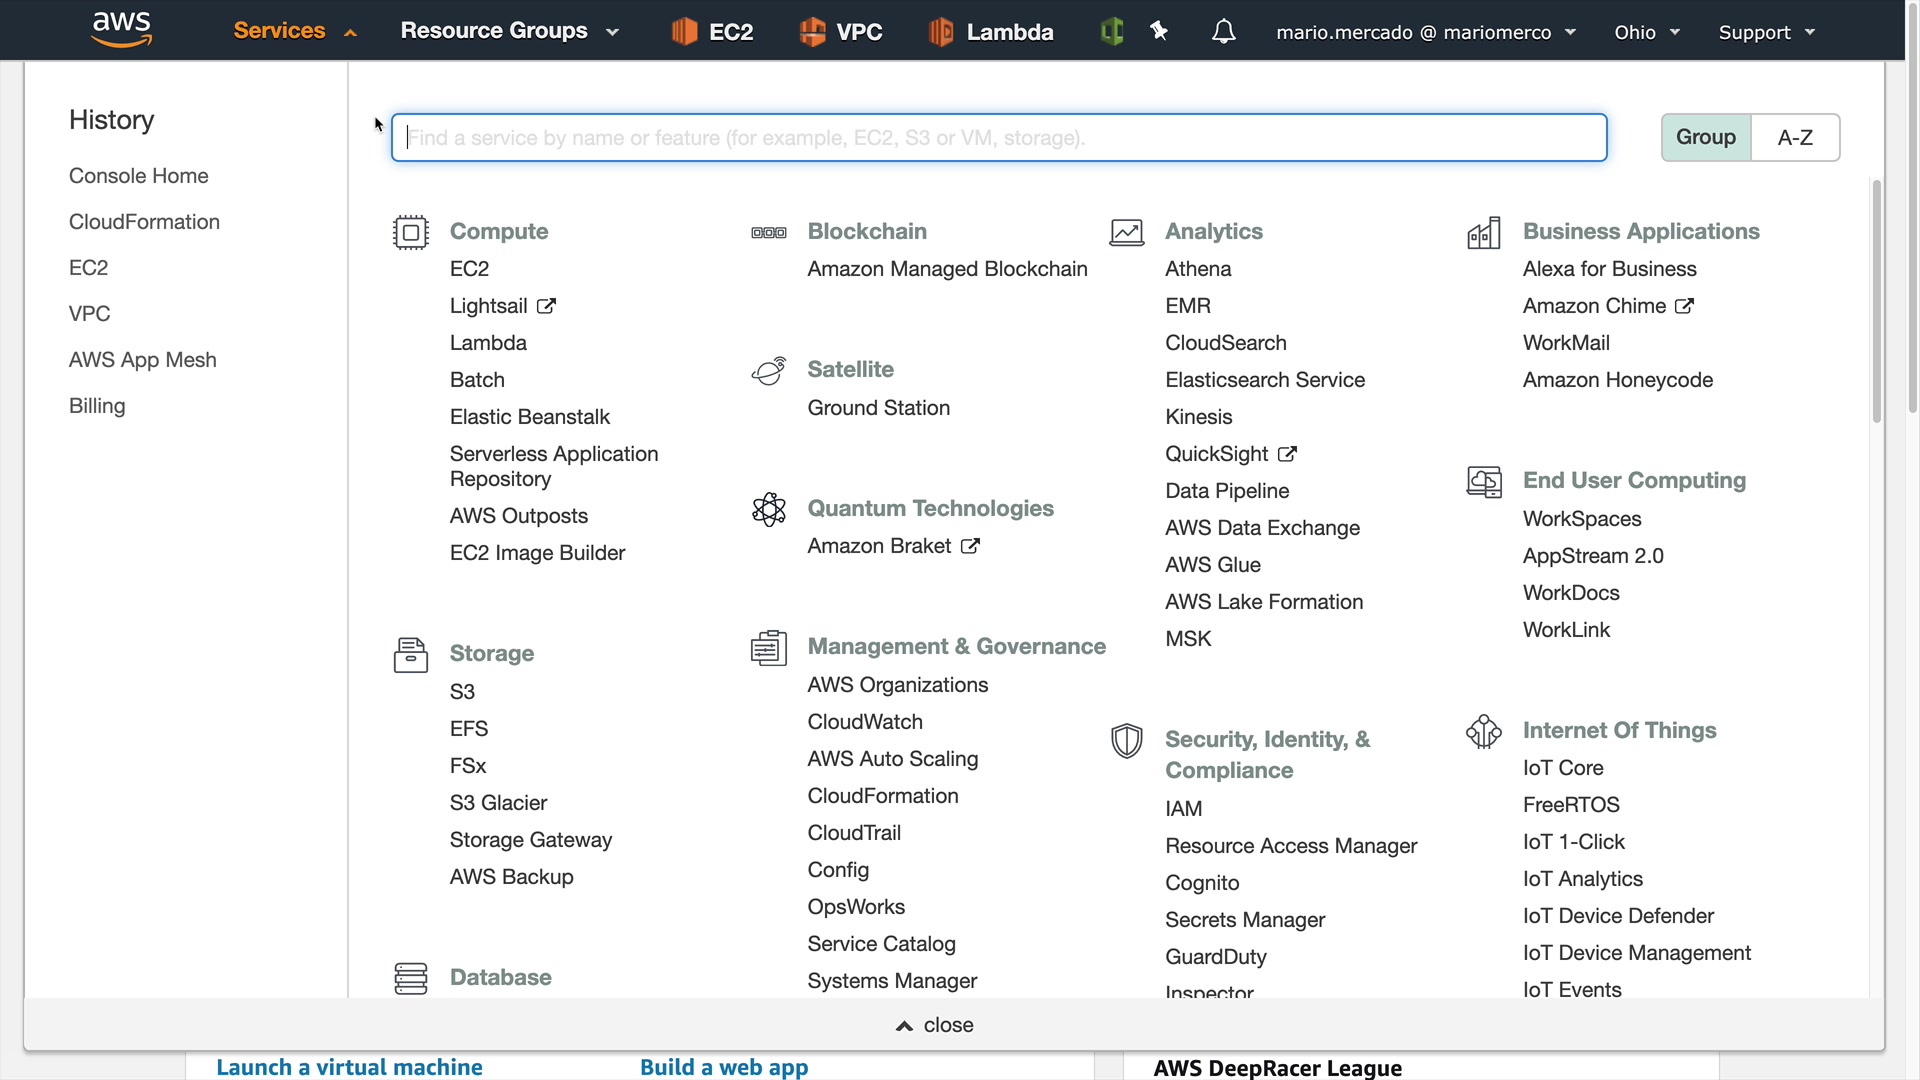This screenshot has height=1080, width=1920.
Task: Switch service view to Group
Action: [1705, 138]
